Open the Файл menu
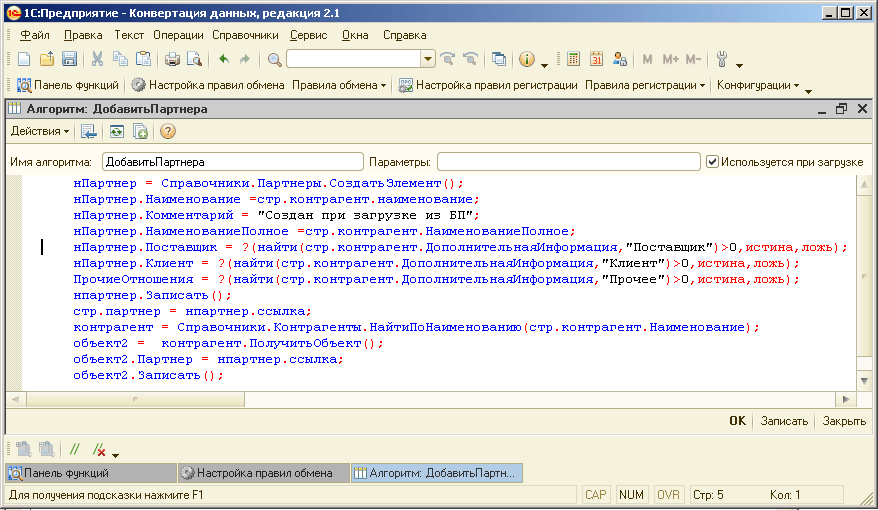 click(x=35, y=35)
